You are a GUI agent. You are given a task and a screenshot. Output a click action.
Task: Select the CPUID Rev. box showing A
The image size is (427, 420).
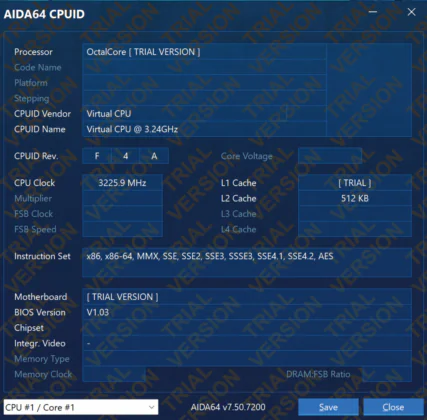tap(154, 156)
